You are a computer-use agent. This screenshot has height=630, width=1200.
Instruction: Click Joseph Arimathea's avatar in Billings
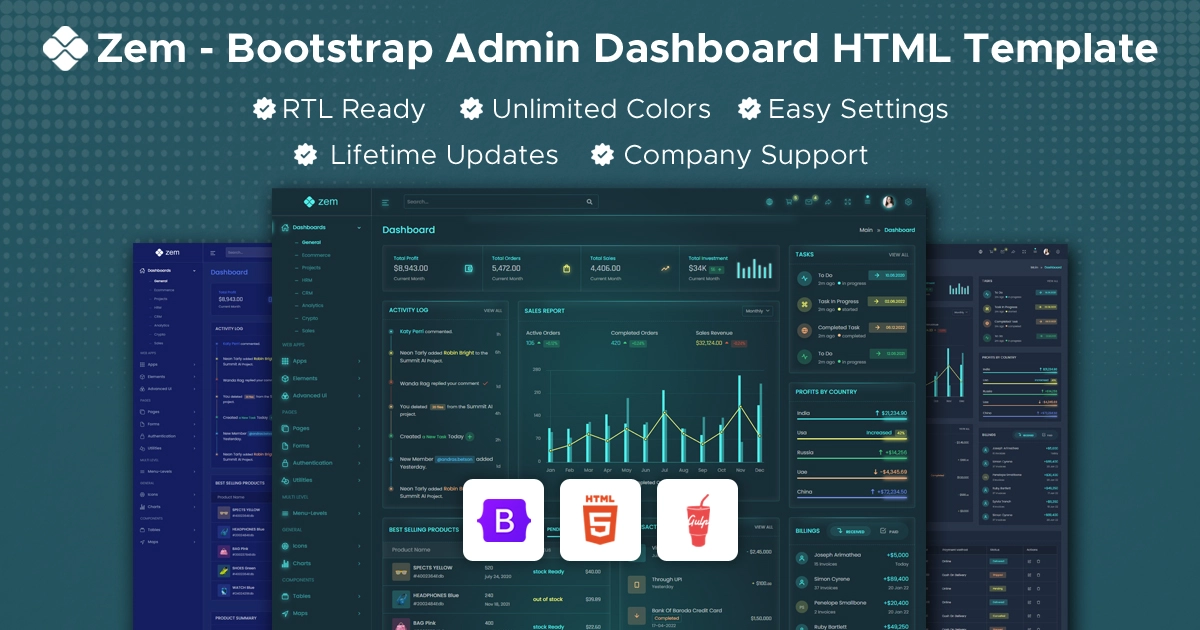(x=801, y=557)
